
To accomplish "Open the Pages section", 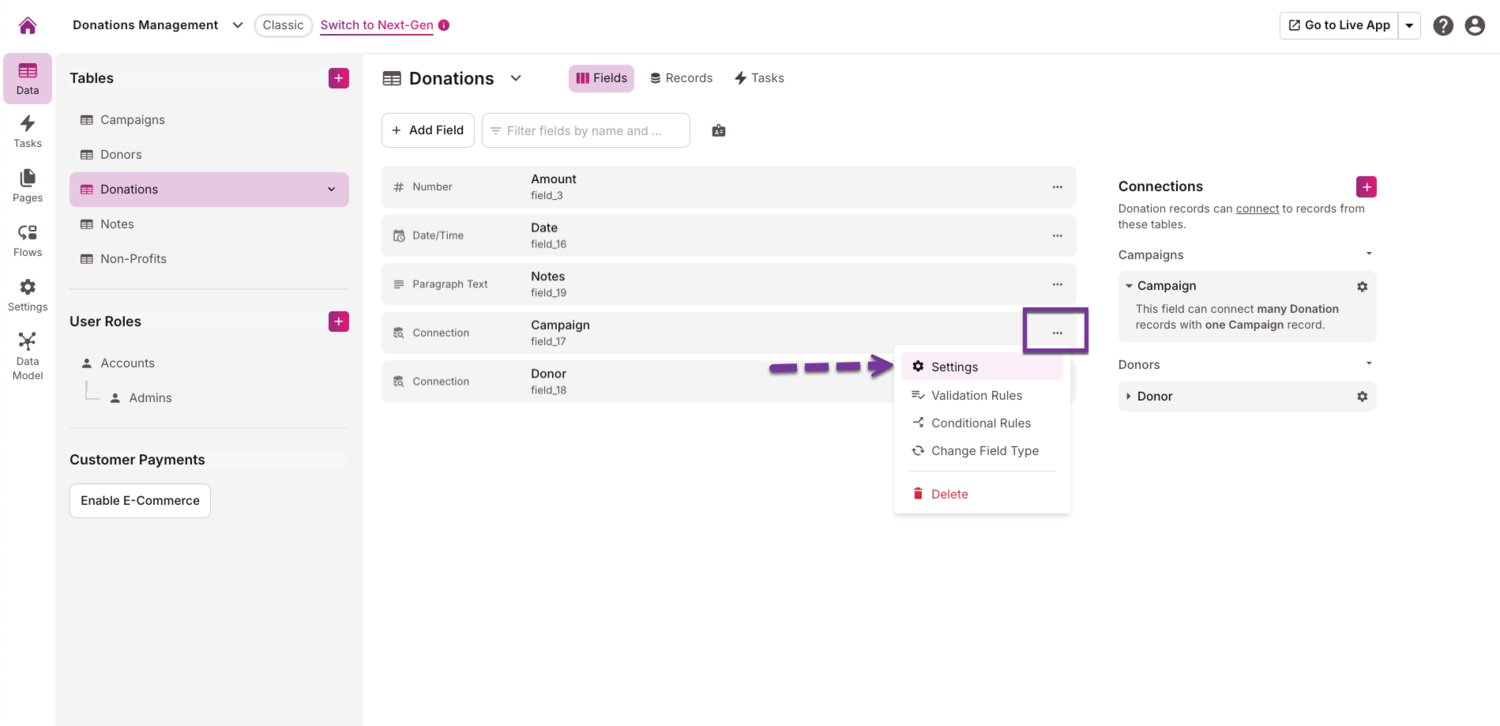I will [x=27, y=185].
